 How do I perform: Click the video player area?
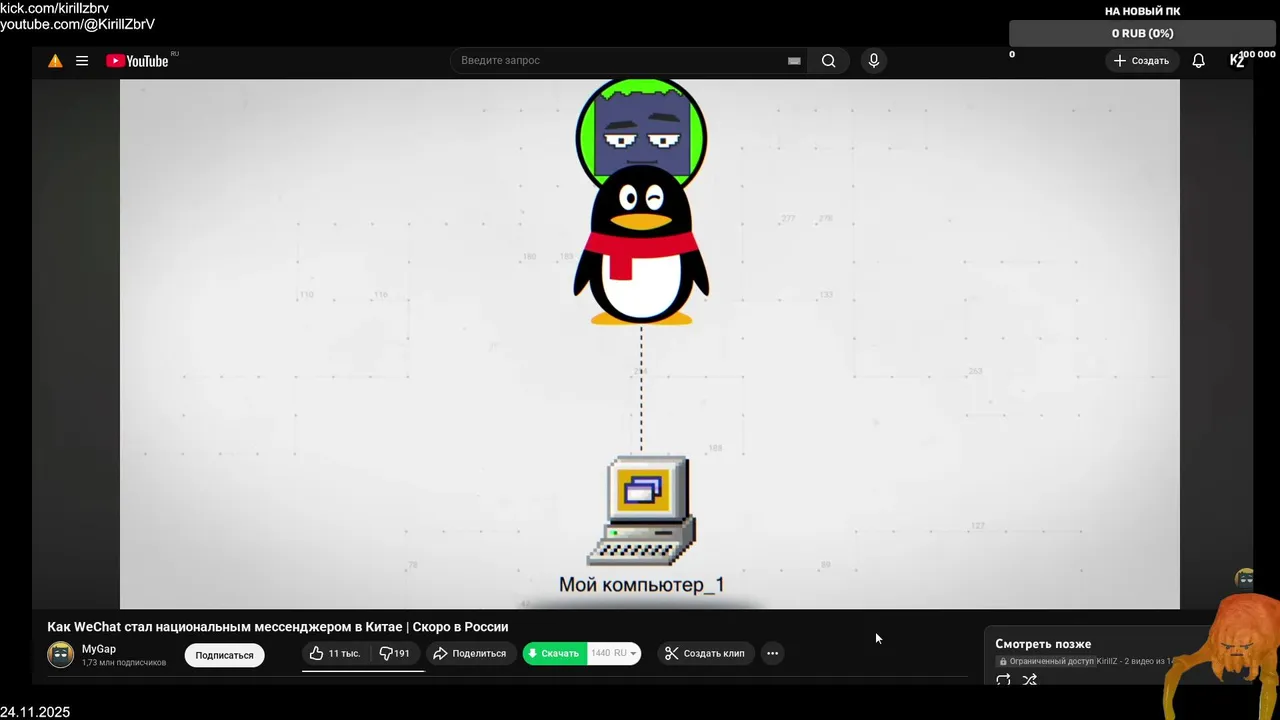click(x=650, y=344)
